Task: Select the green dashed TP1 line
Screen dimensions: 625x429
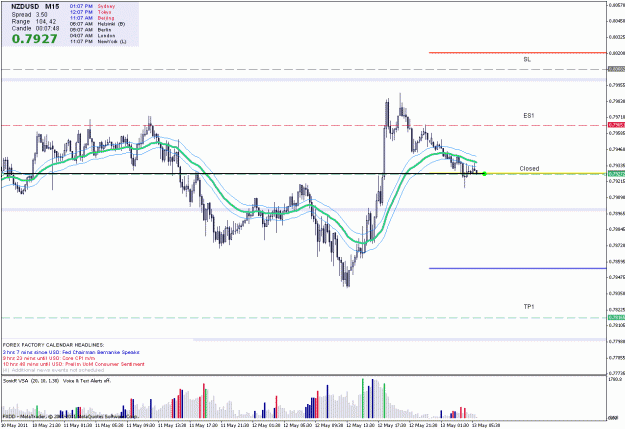Action: [303, 318]
